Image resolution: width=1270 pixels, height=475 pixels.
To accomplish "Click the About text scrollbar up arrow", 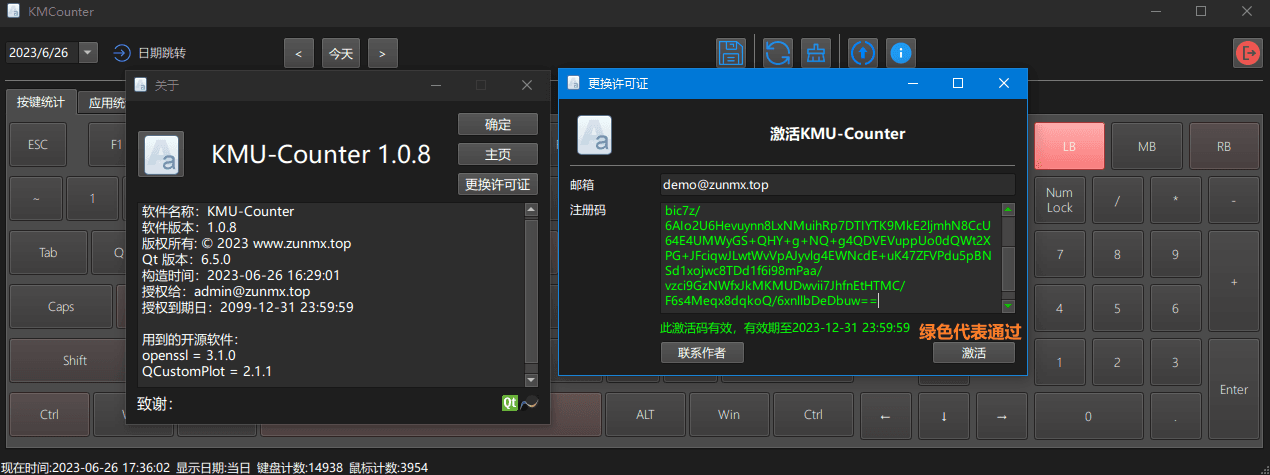I will [x=531, y=210].
